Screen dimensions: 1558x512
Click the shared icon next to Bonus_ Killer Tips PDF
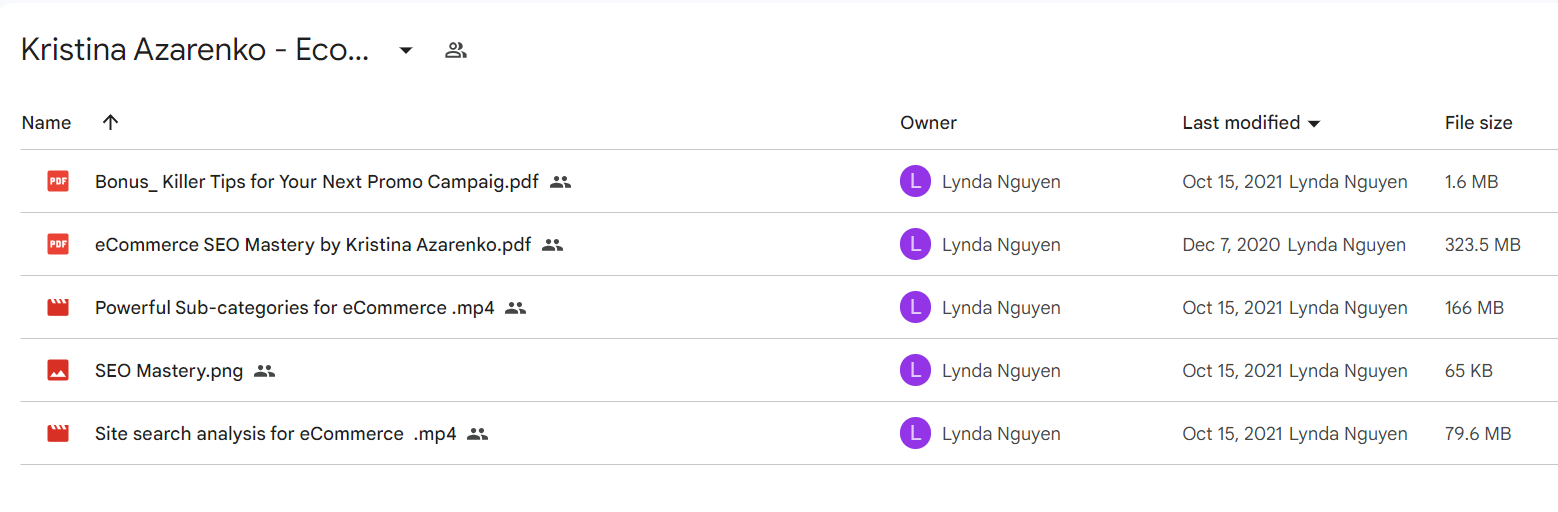pos(561,182)
